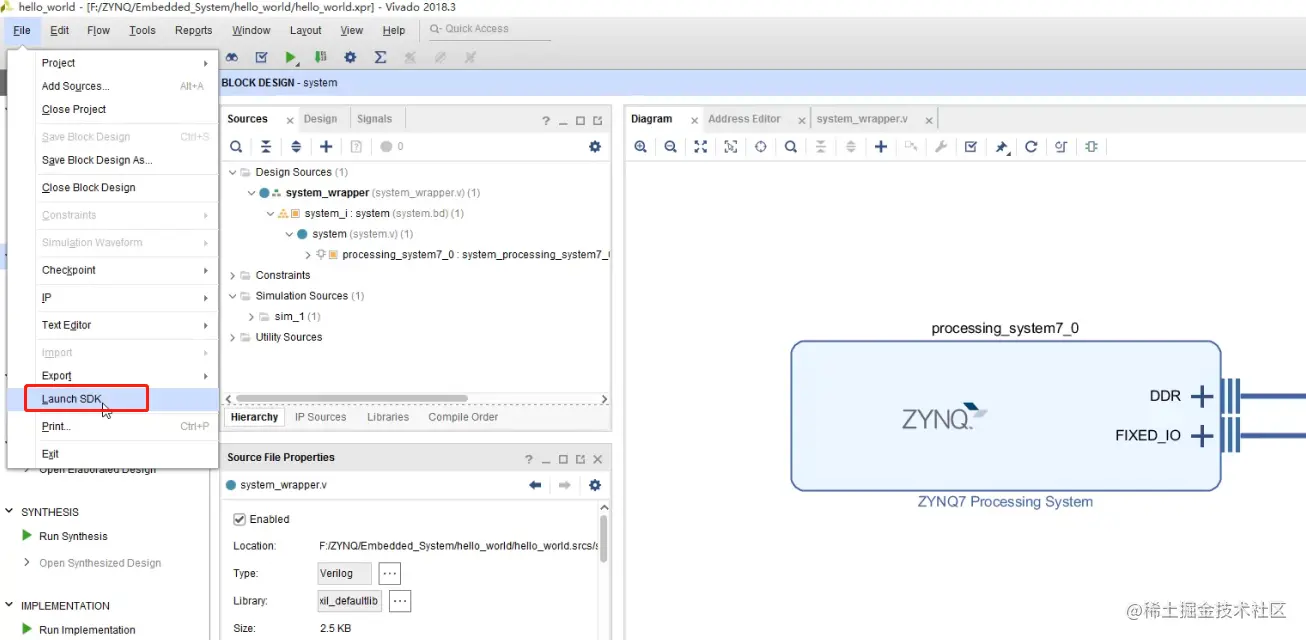
Task: Click the binoculars find icon in main toolbar
Action: [x=232, y=58]
